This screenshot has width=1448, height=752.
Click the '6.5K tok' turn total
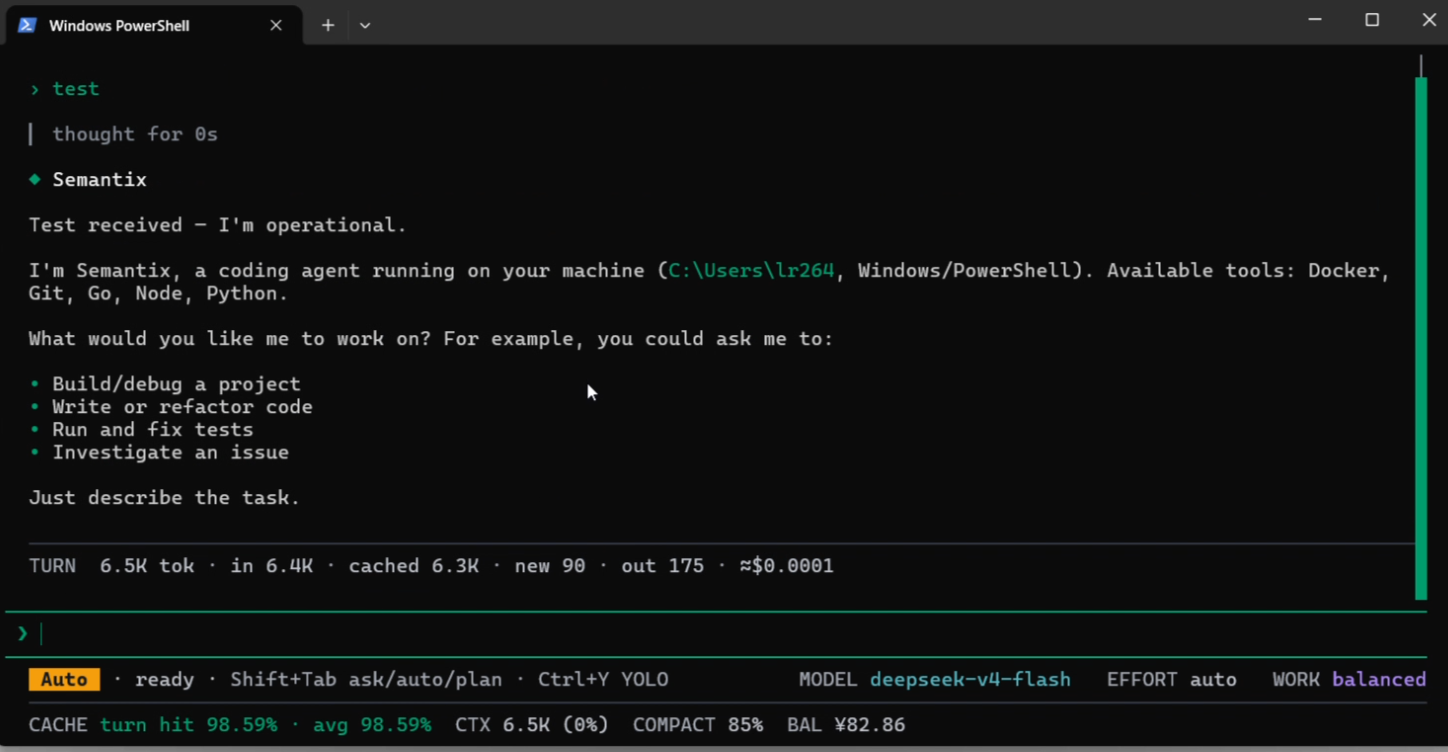click(147, 566)
